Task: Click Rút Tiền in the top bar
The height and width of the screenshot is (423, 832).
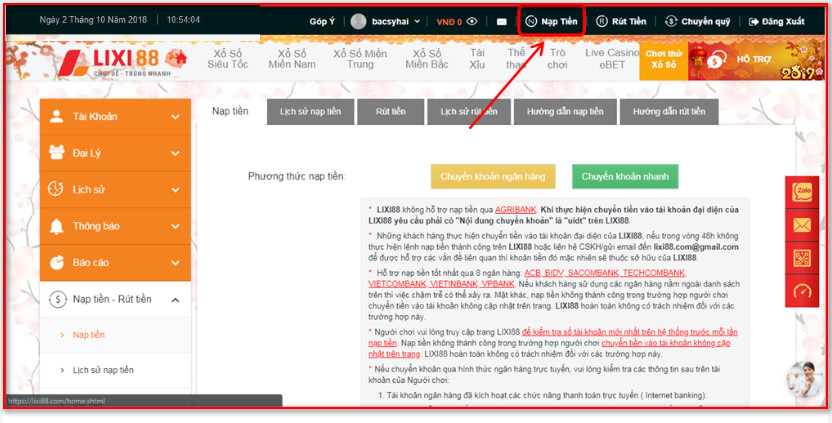Action: (621, 21)
